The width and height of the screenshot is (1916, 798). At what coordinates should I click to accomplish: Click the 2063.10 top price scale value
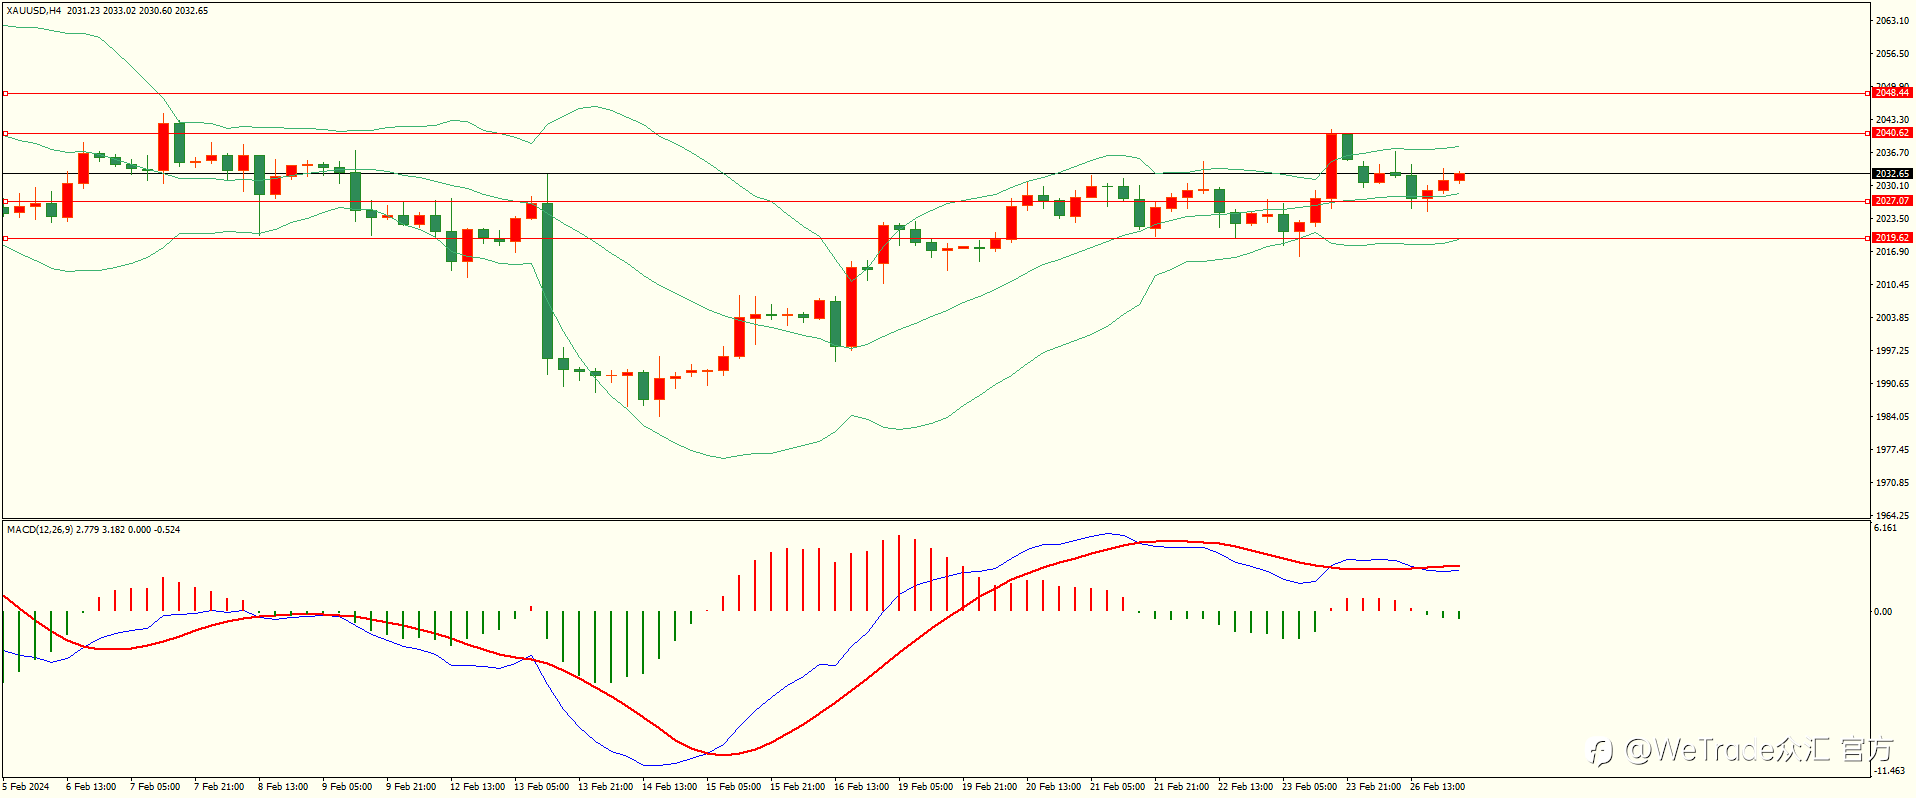tap(1892, 20)
